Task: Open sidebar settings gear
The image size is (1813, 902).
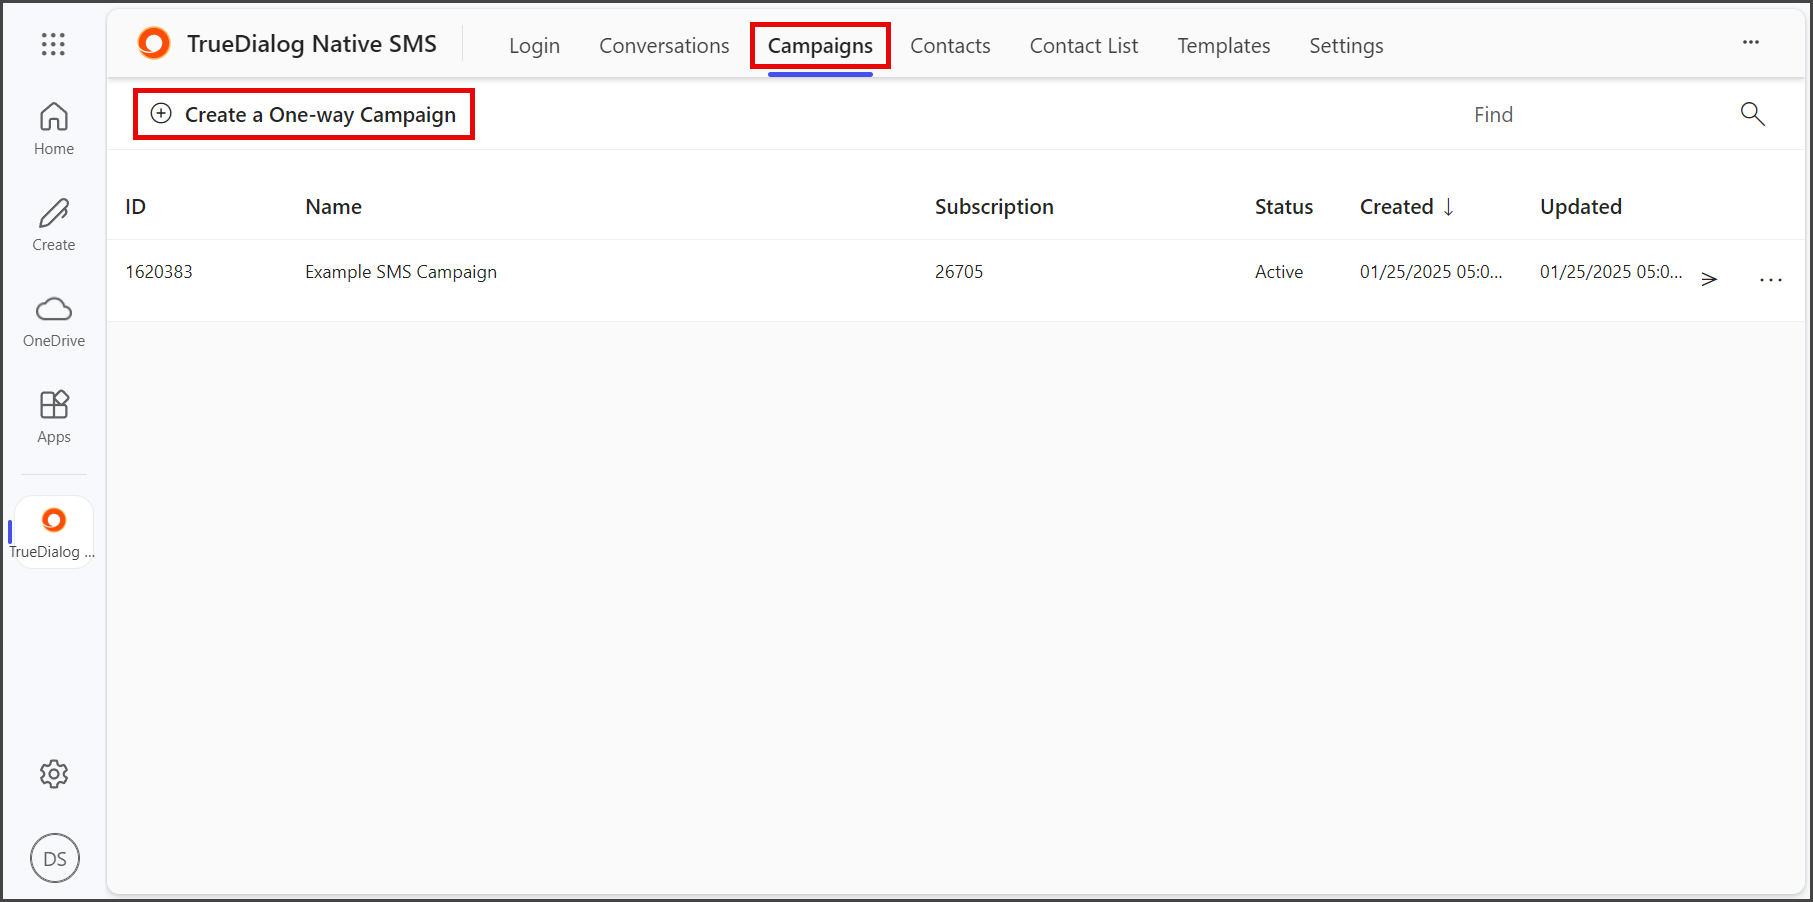Action: (x=54, y=774)
